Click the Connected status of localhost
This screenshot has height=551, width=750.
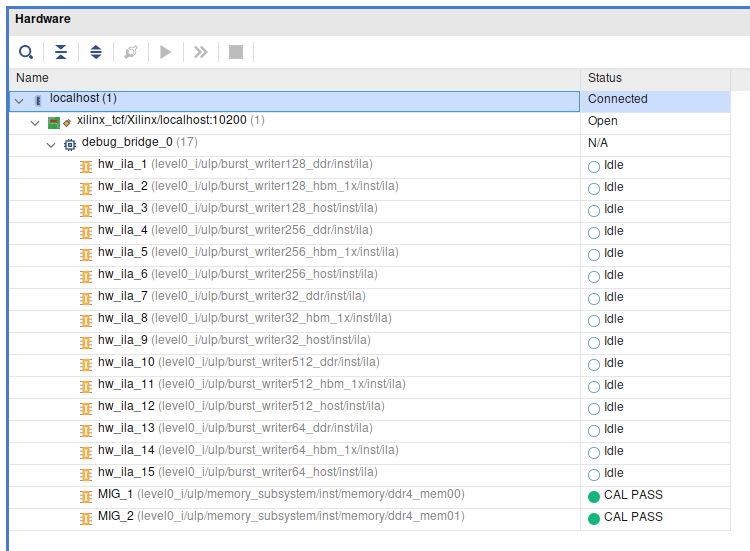tap(618, 99)
